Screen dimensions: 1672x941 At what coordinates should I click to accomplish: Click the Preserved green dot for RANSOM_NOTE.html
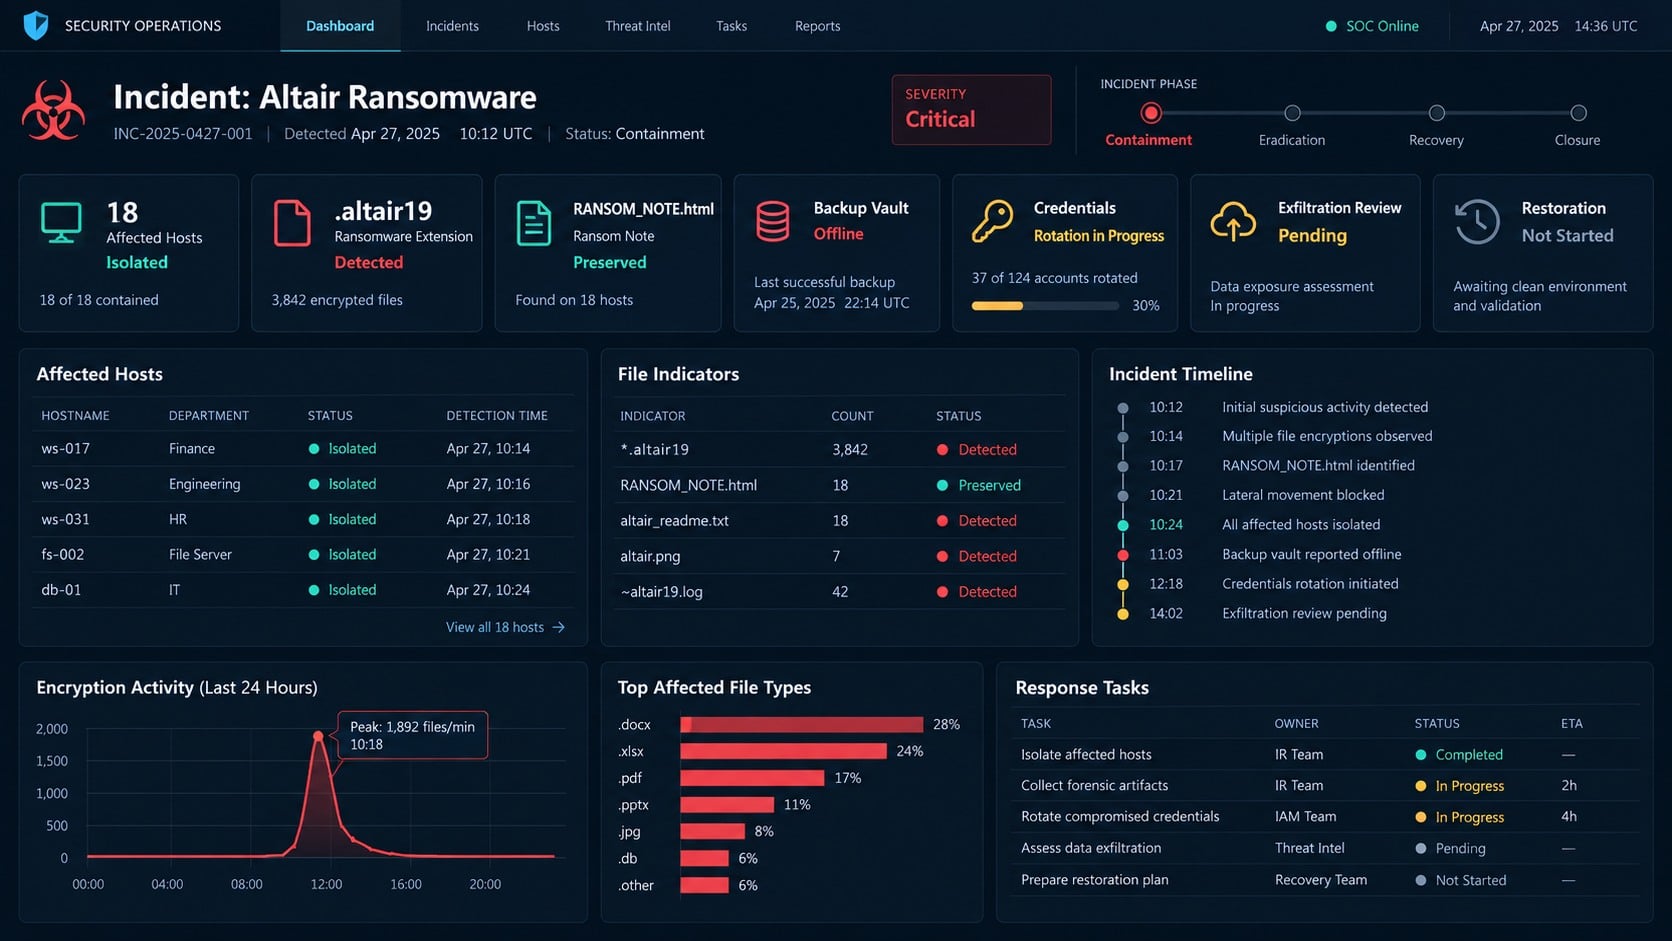pyautogui.click(x=942, y=485)
